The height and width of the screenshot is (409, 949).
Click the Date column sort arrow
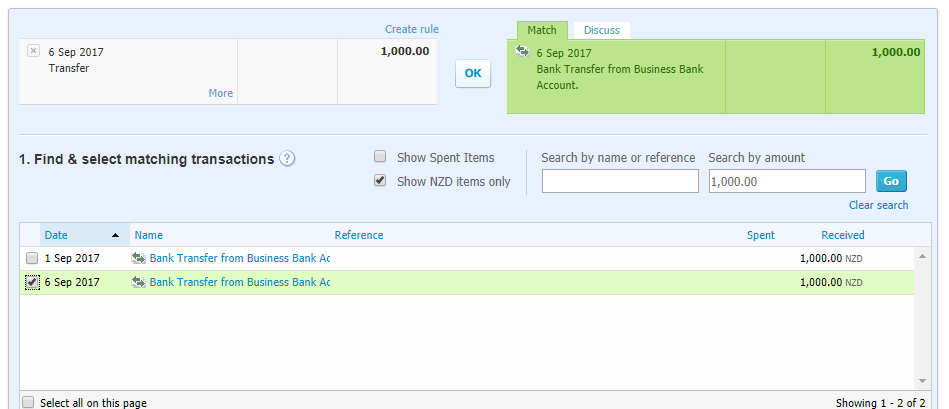click(x=115, y=235)
